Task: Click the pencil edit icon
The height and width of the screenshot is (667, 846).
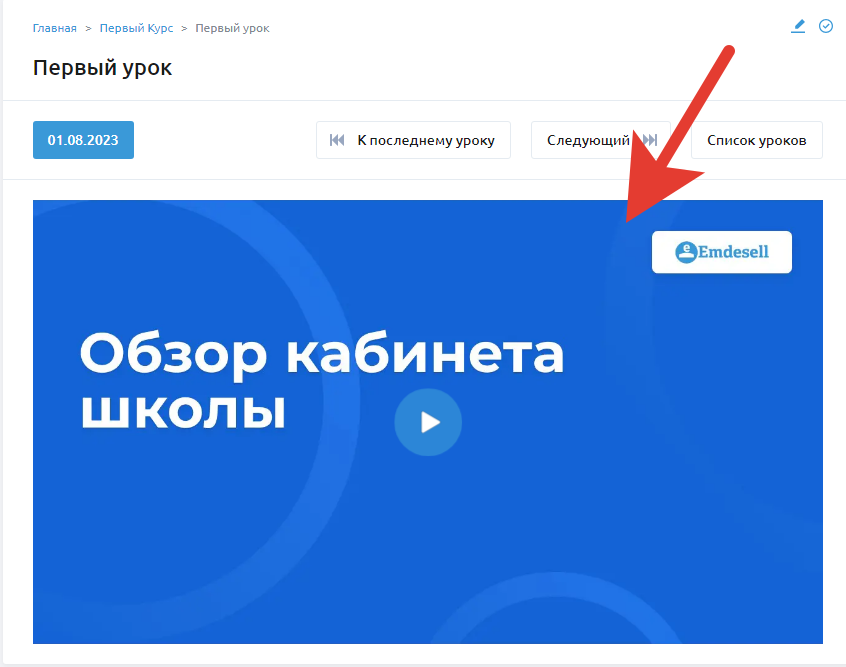Action: (x=798, y=26)
